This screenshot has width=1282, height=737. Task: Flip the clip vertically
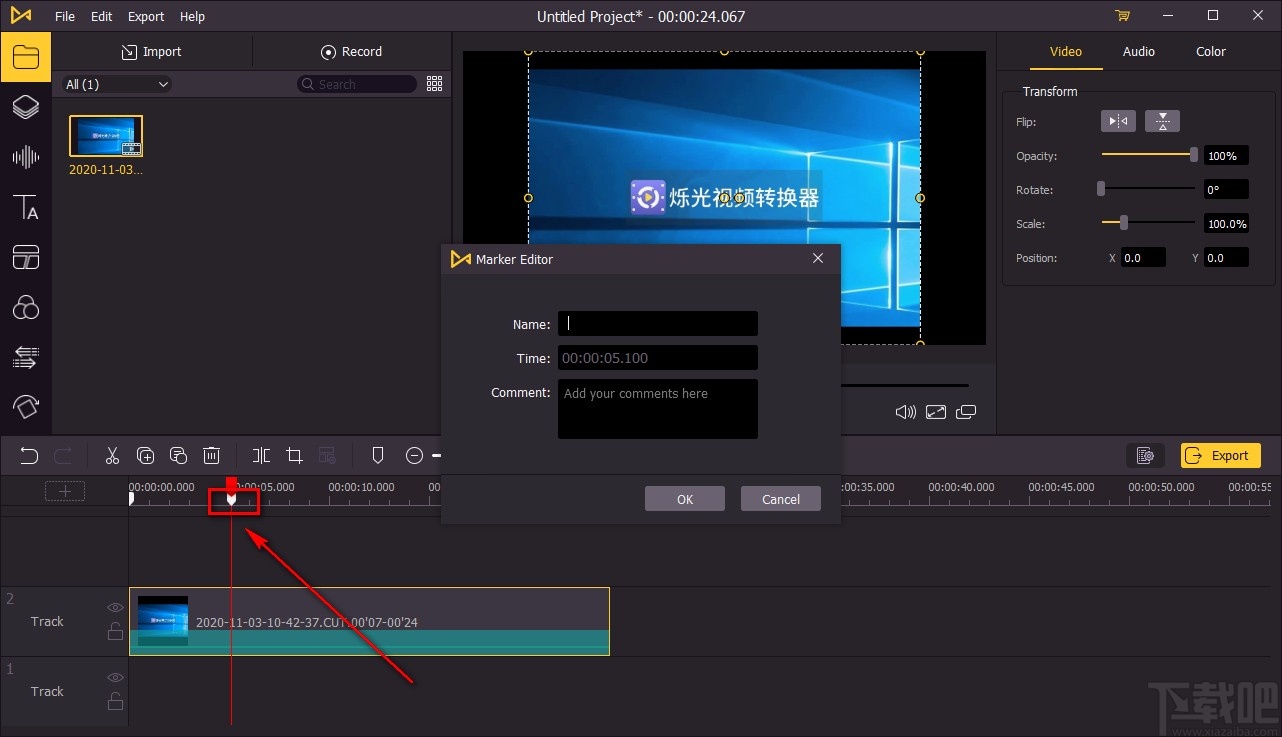tap(1162, 121)
